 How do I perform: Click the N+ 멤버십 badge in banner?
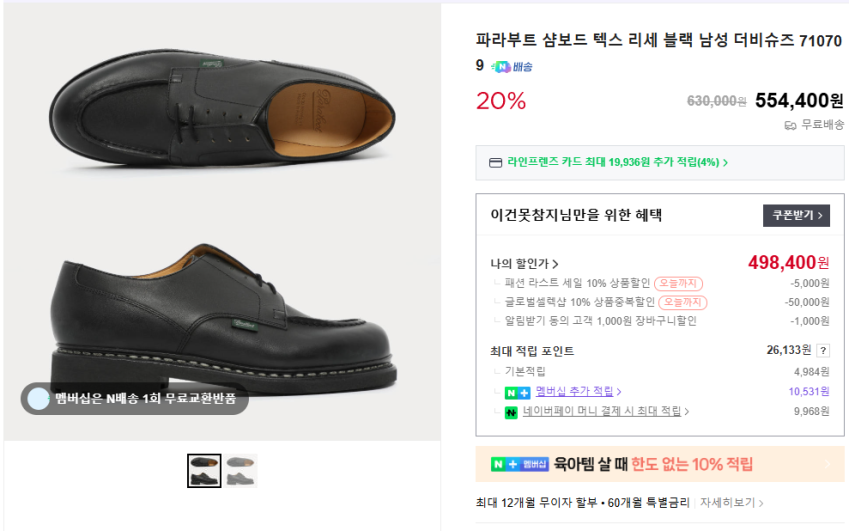(x=520, y=464)
